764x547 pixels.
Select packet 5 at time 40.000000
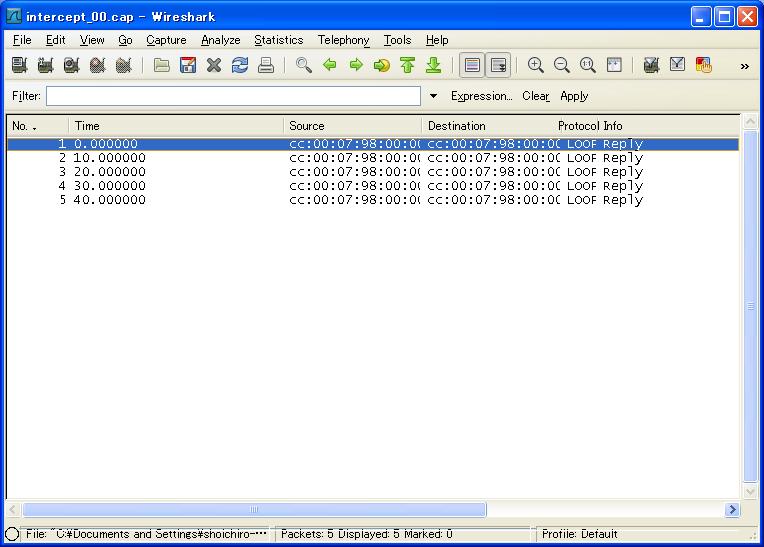tap(373, 200)
